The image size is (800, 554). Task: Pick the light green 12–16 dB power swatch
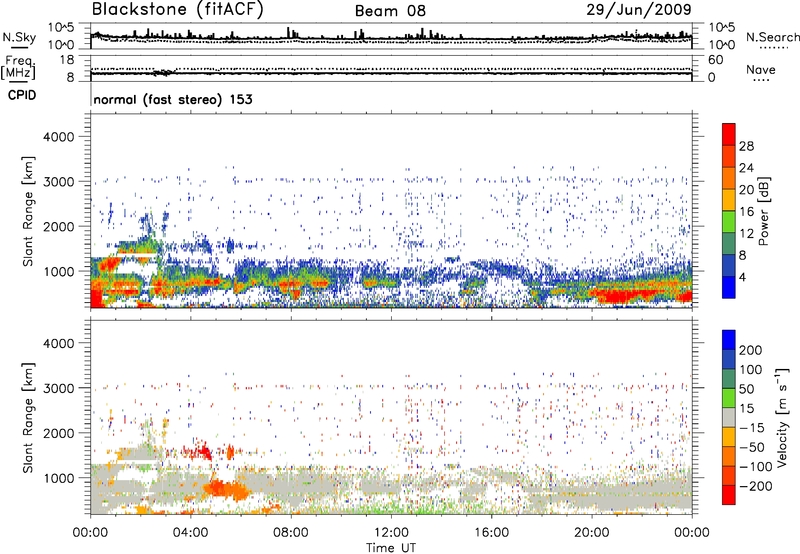[x=729, y=222]
